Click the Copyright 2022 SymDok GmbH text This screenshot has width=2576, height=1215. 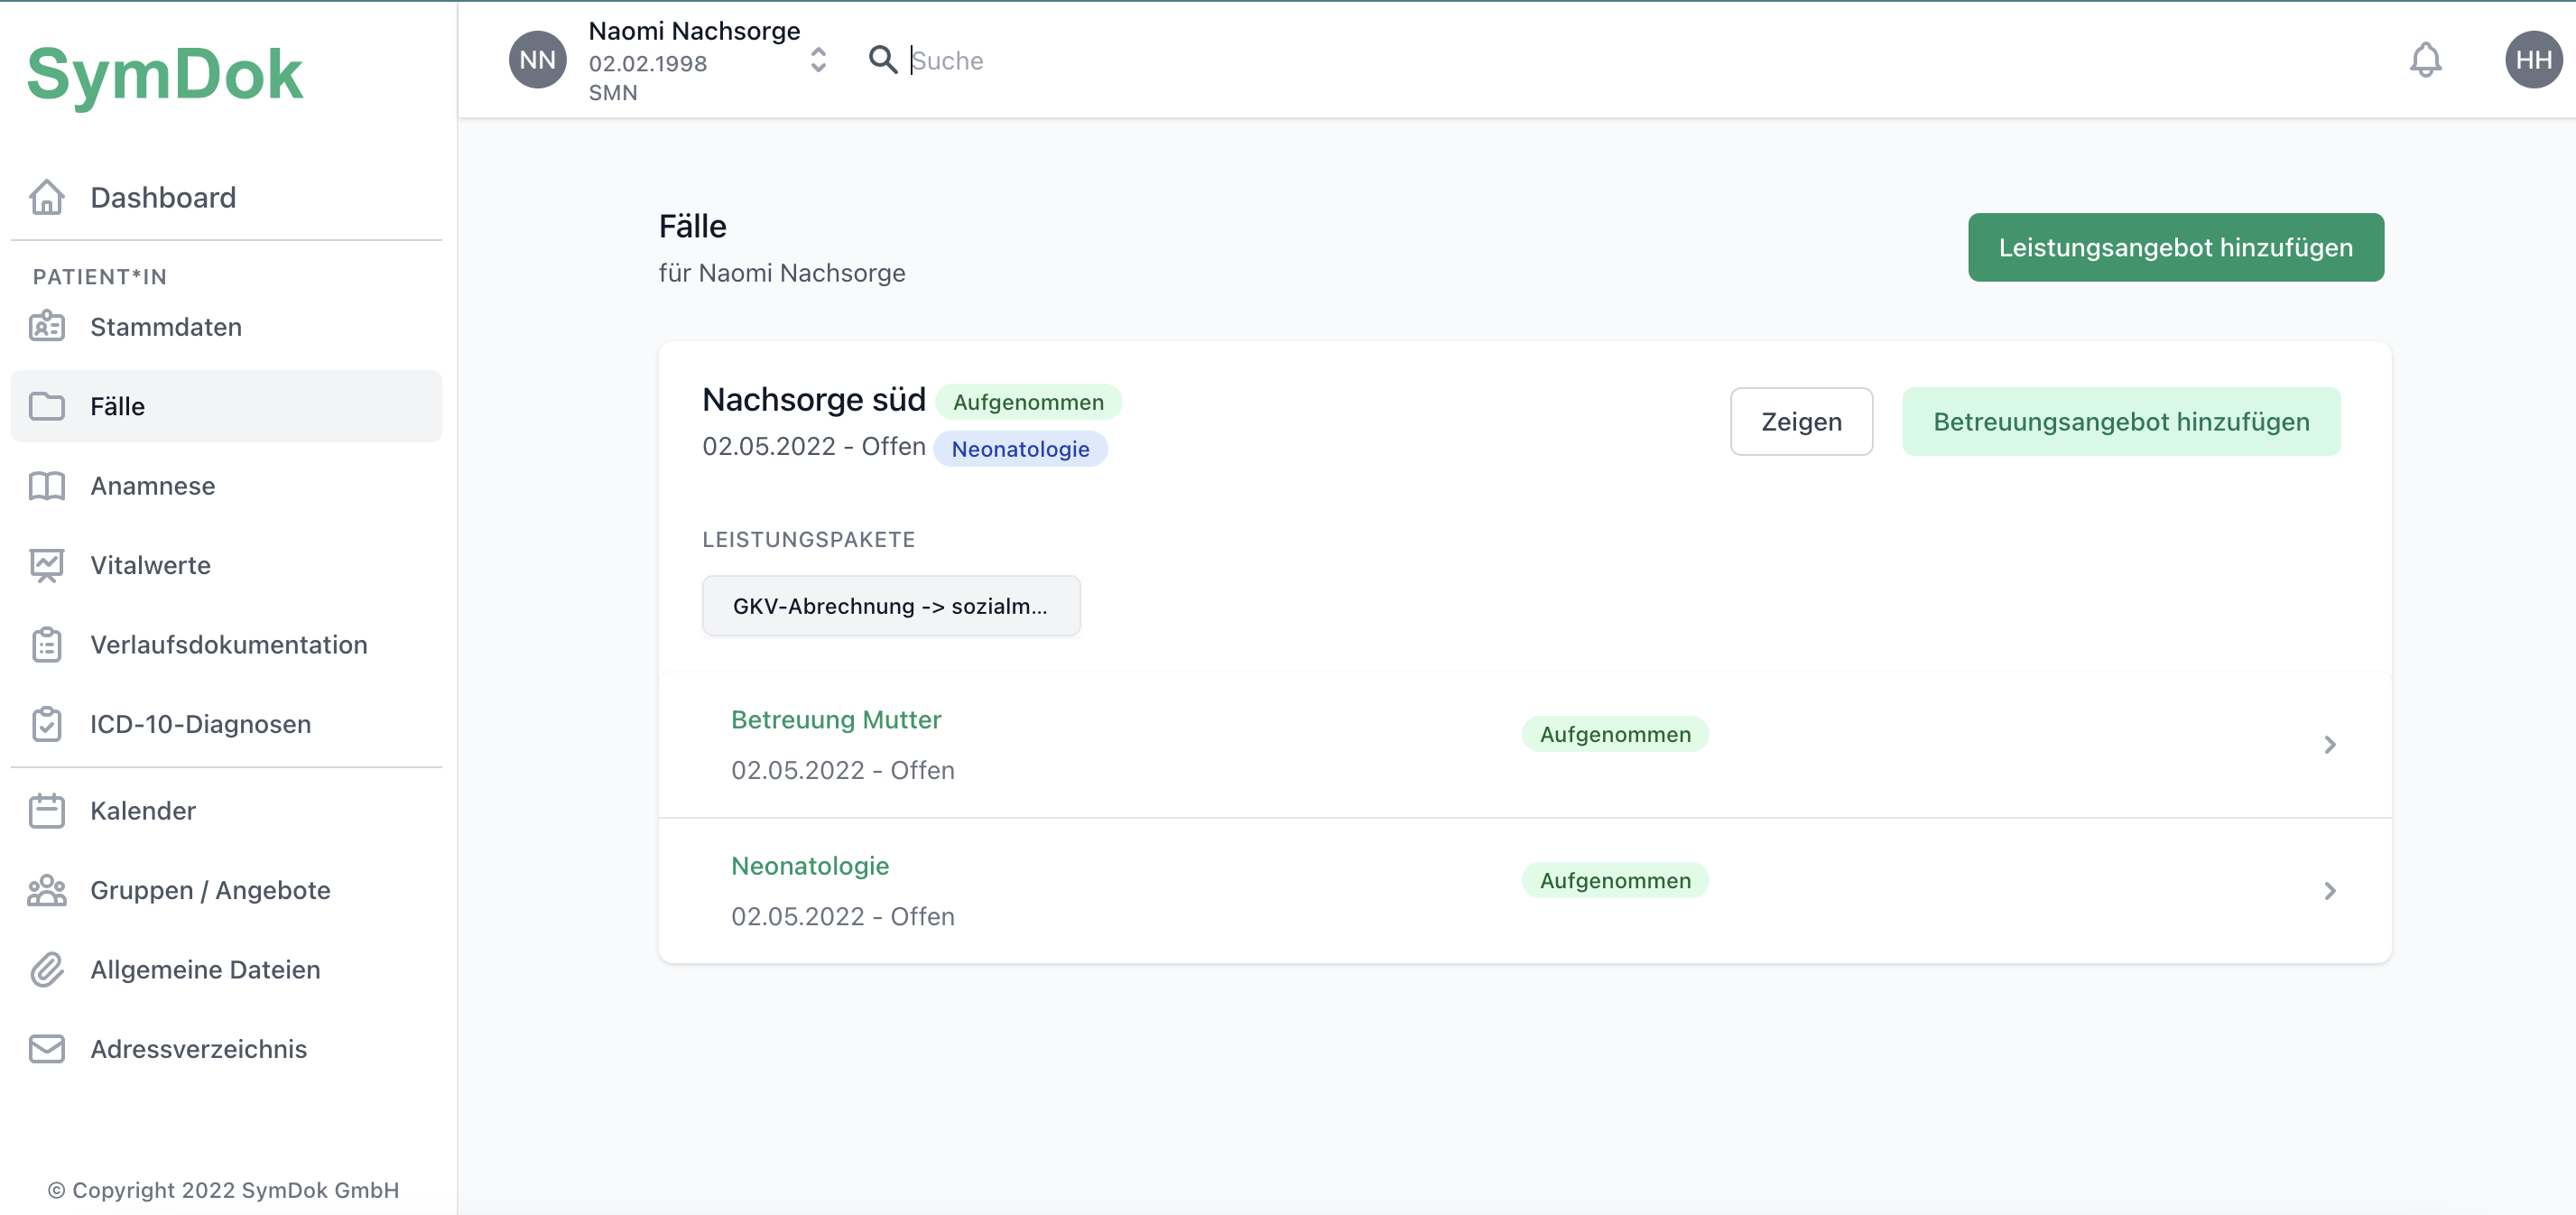pyautogui.click(x=223, y=1190)
